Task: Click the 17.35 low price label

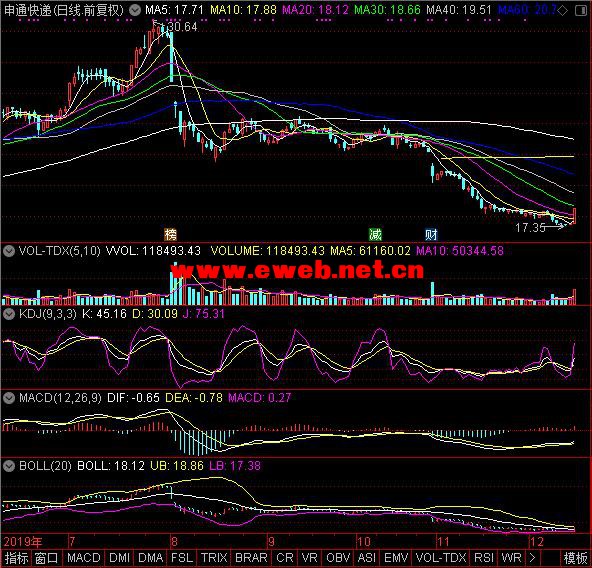Action: click(530, 228)
